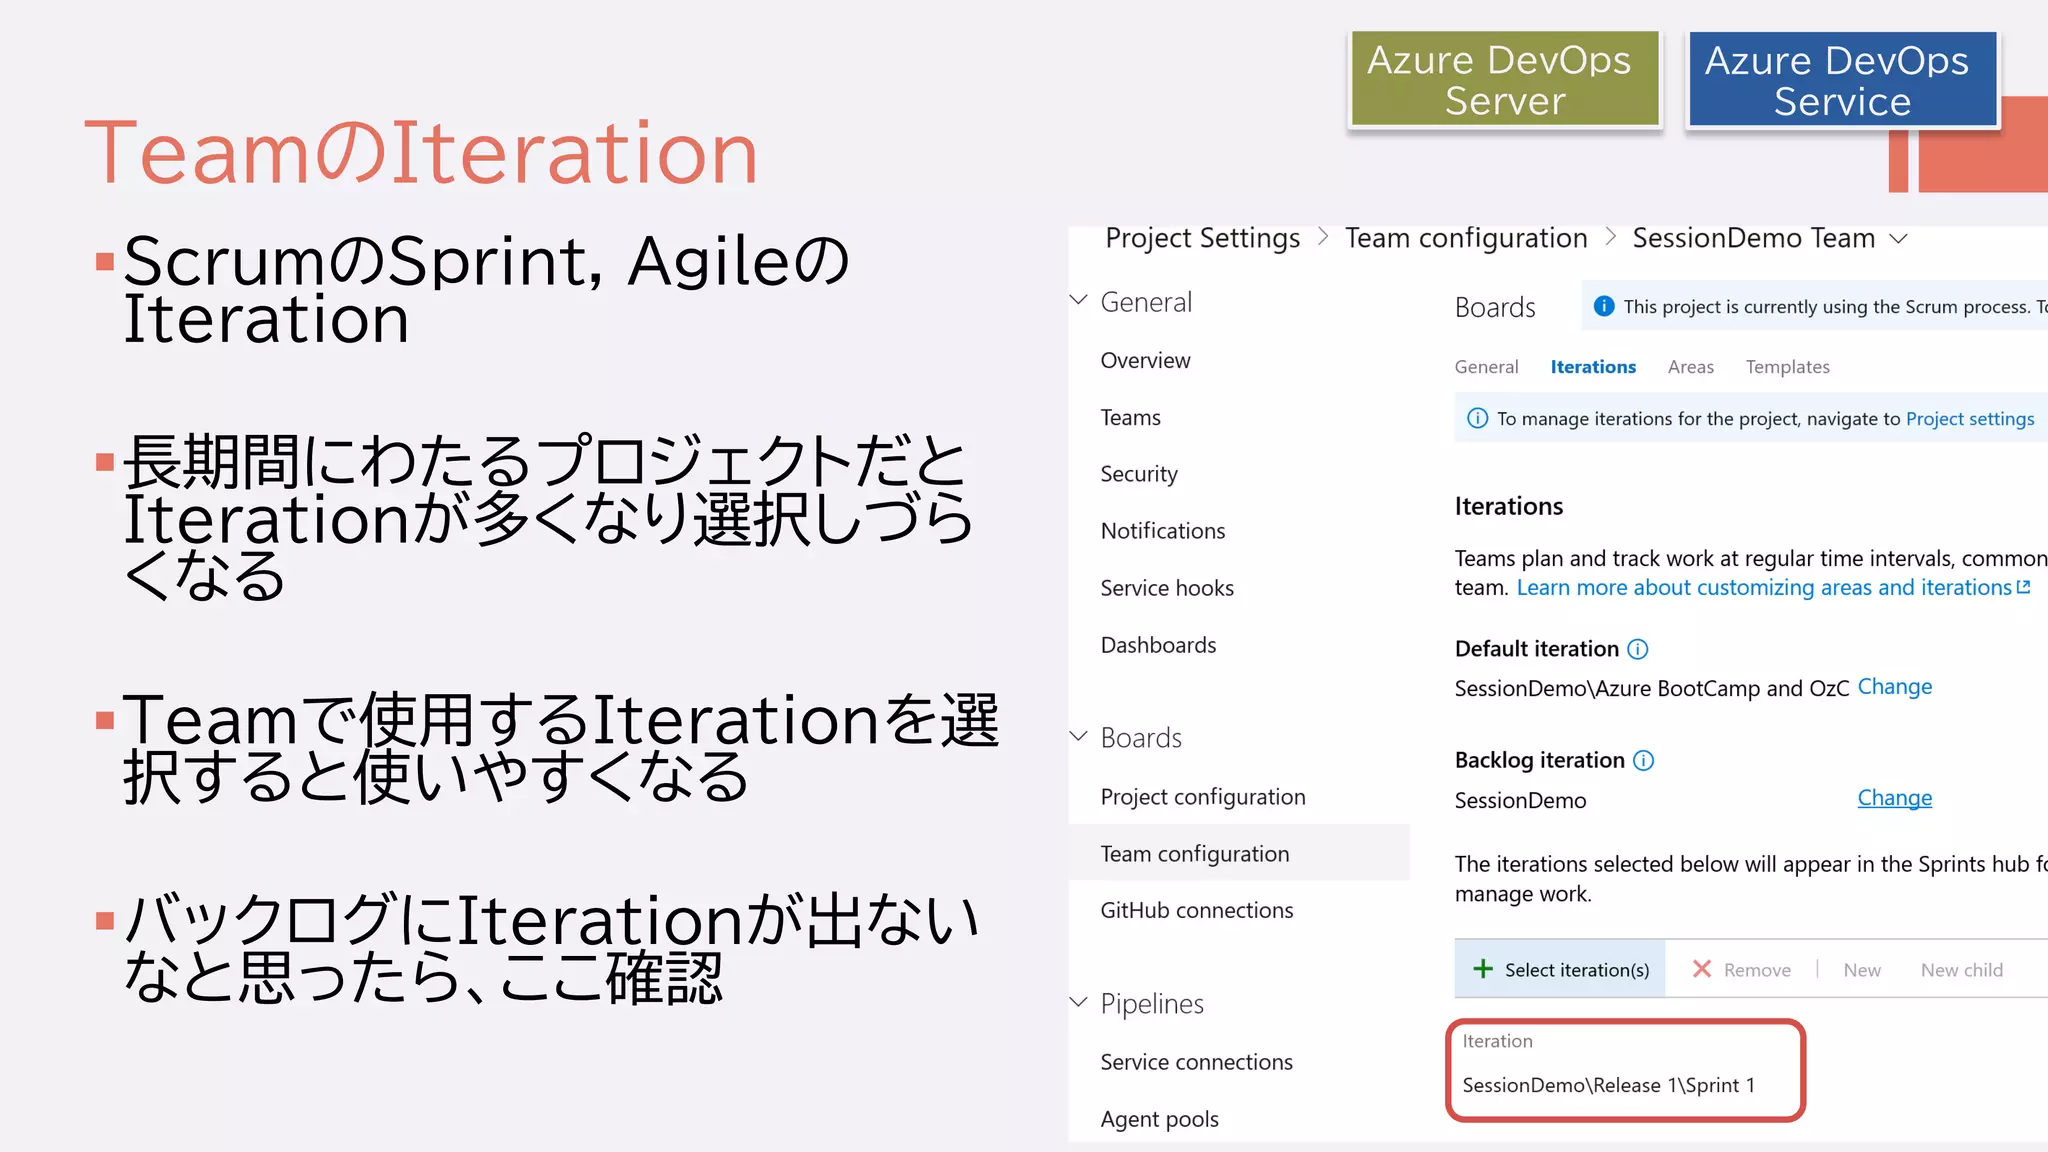Click Change next to Backlog iteration

pyautogui.click(x=1894, y=798)
